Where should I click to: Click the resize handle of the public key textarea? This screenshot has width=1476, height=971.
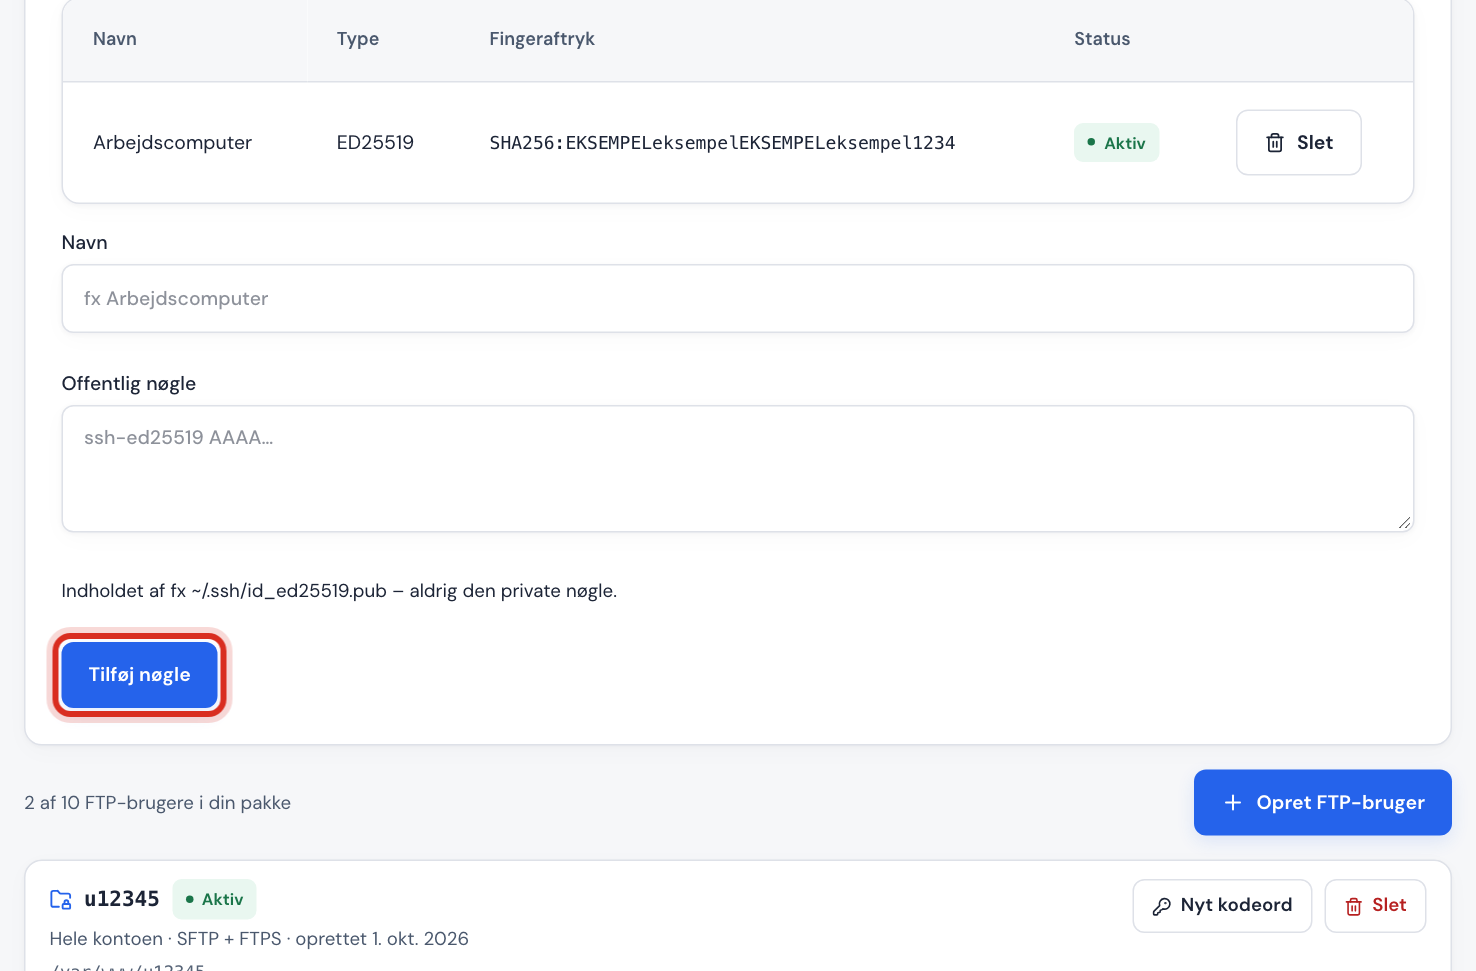point(1404,522)
